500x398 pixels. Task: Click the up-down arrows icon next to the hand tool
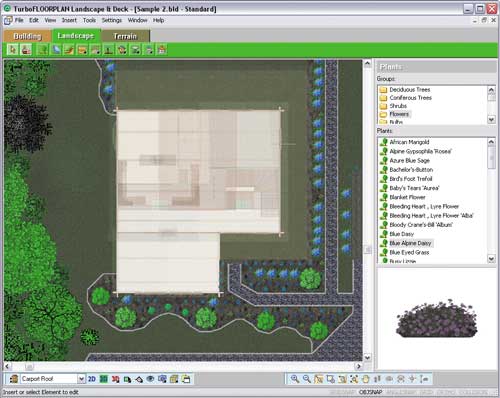(x=377, y=379)
